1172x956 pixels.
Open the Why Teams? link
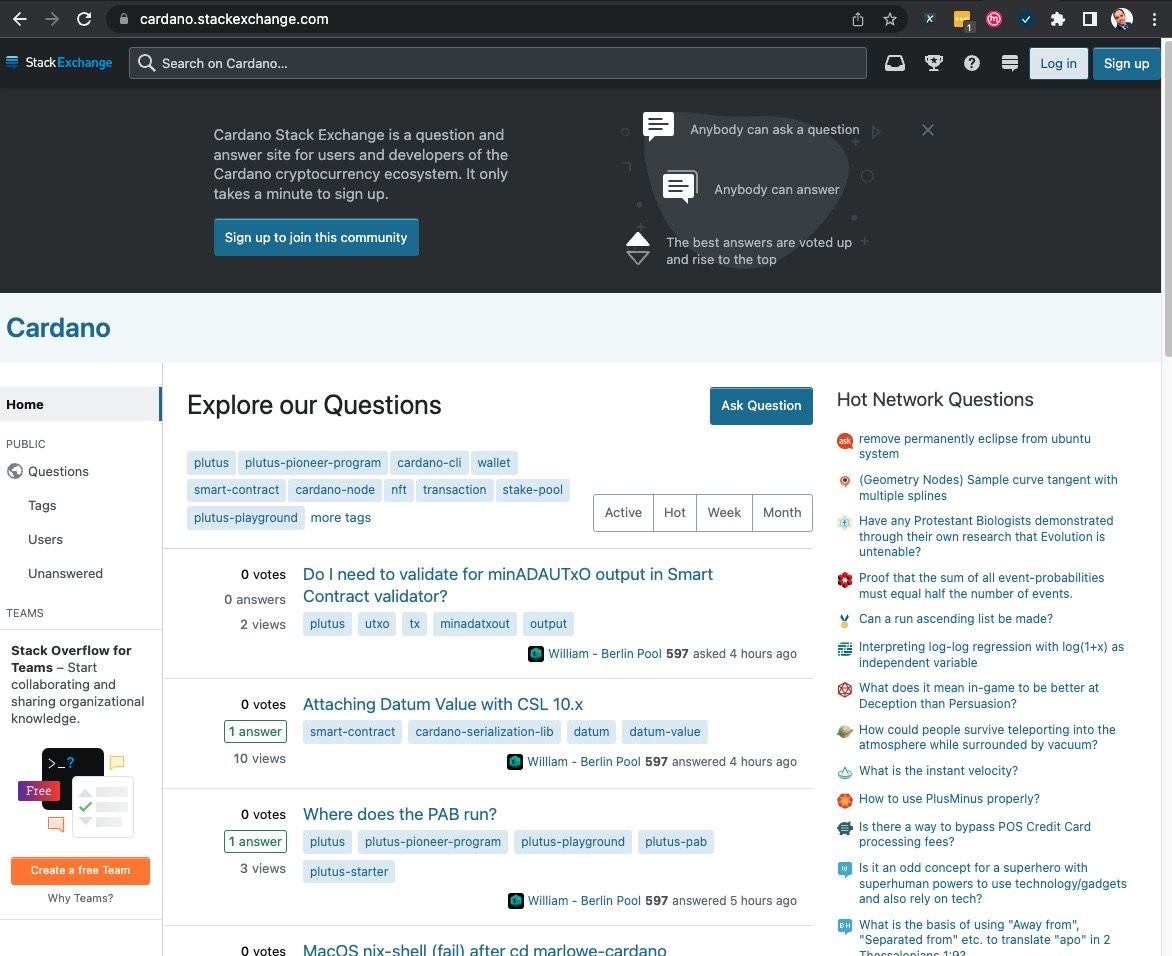click(81, 898)
